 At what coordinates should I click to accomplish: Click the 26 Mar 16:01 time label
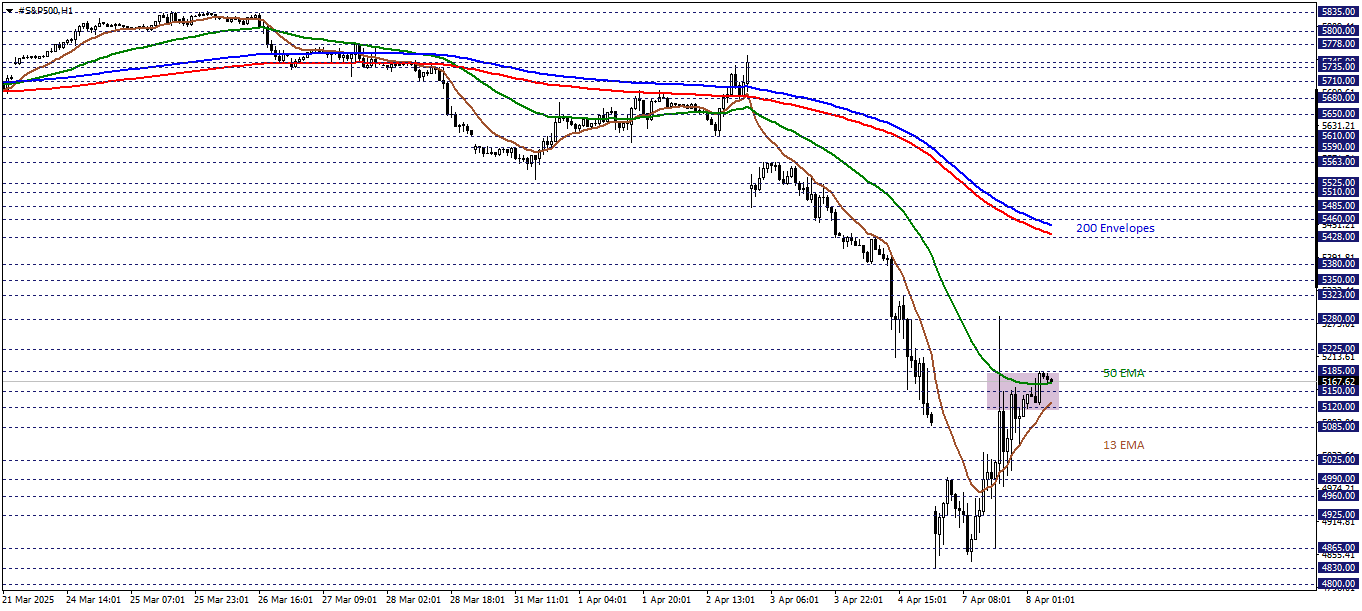point(285,600)
